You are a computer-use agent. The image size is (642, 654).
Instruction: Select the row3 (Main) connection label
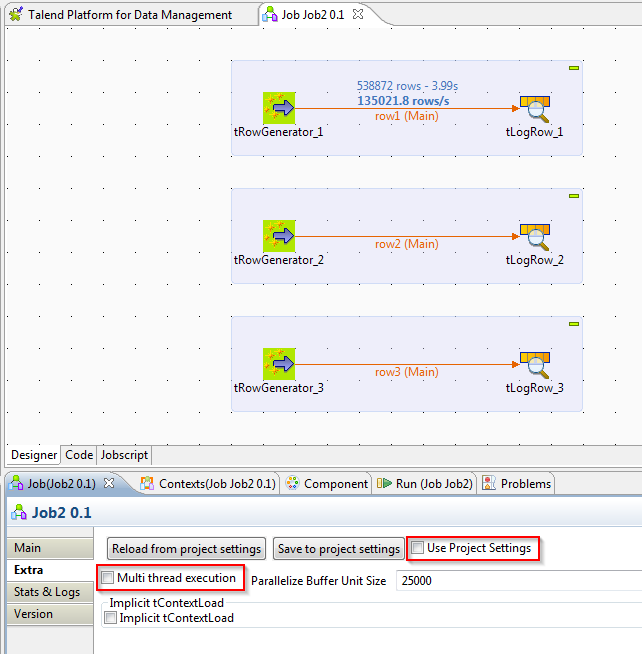pos(407,372)
